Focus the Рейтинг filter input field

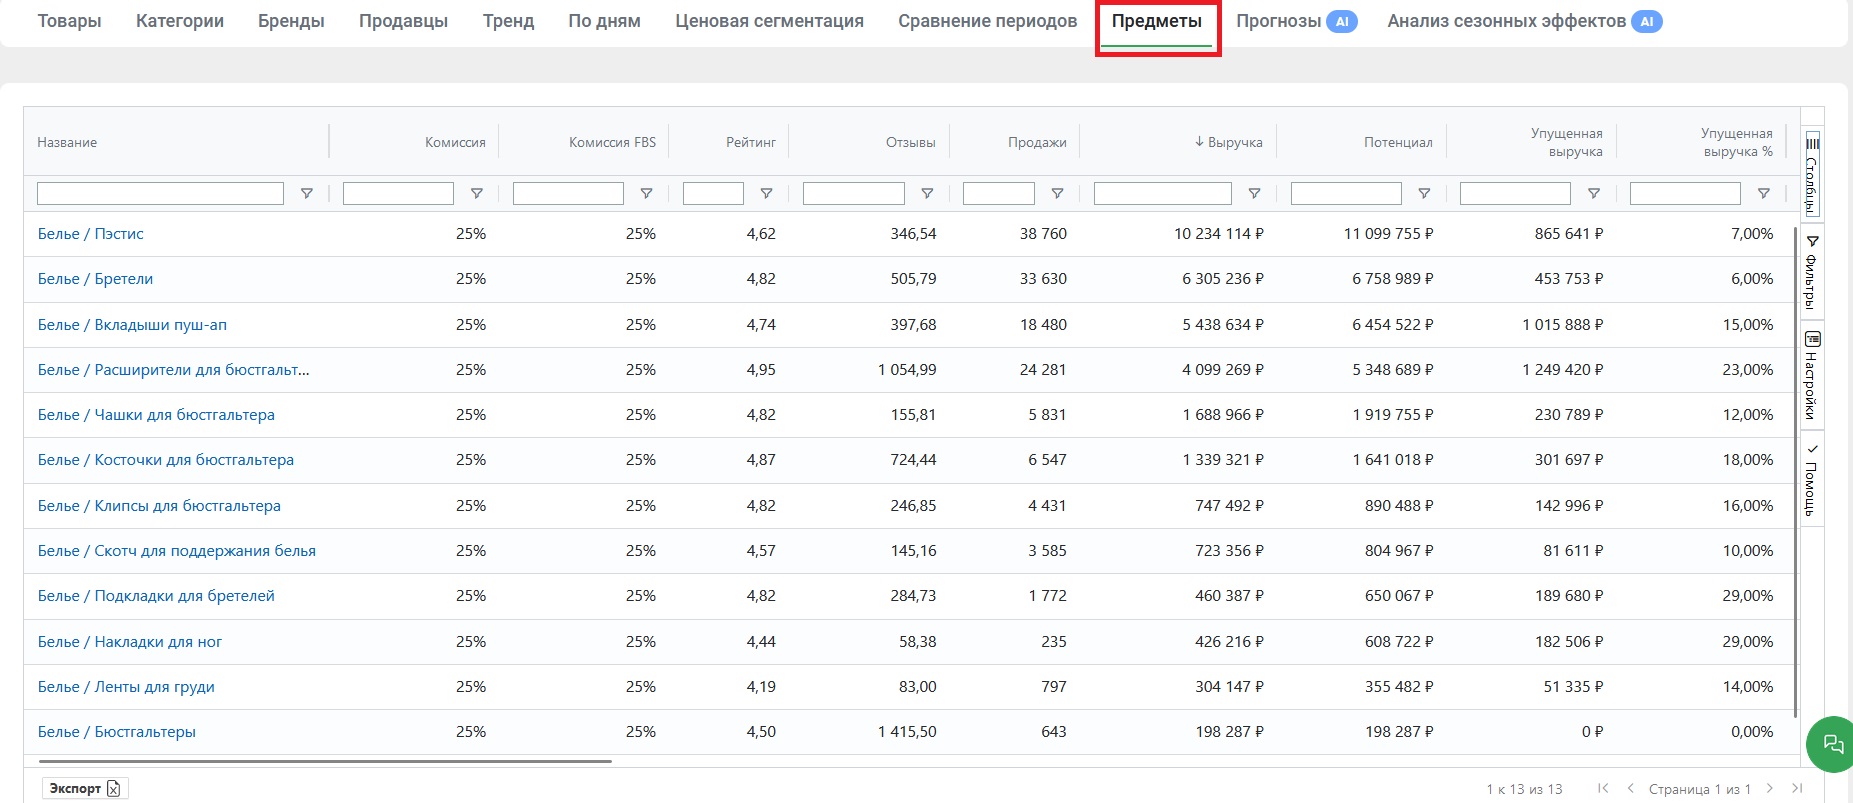(x=713, y=194)
